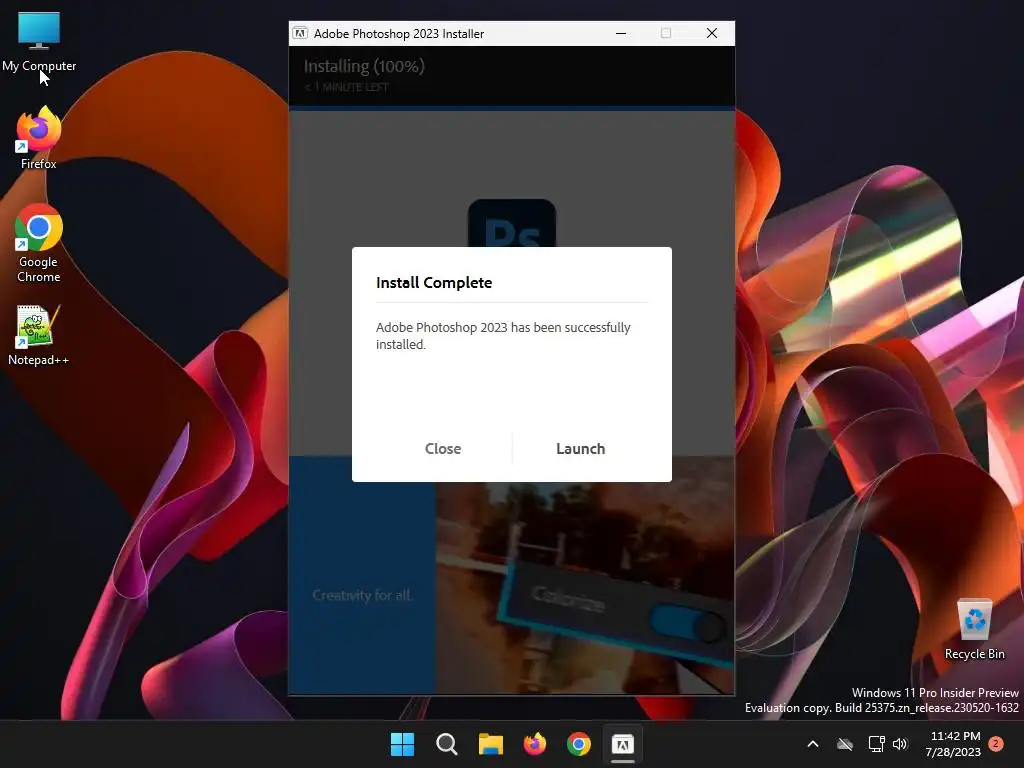Click the 'Installing (100%)' status text
The image size is (1024, 768).
364,66
